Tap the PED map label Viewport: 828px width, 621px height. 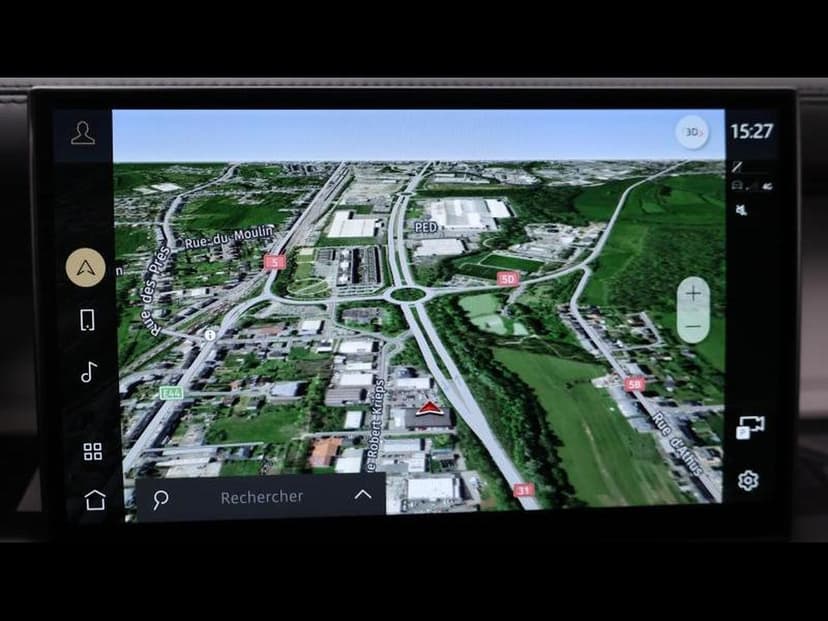(426, 227)
